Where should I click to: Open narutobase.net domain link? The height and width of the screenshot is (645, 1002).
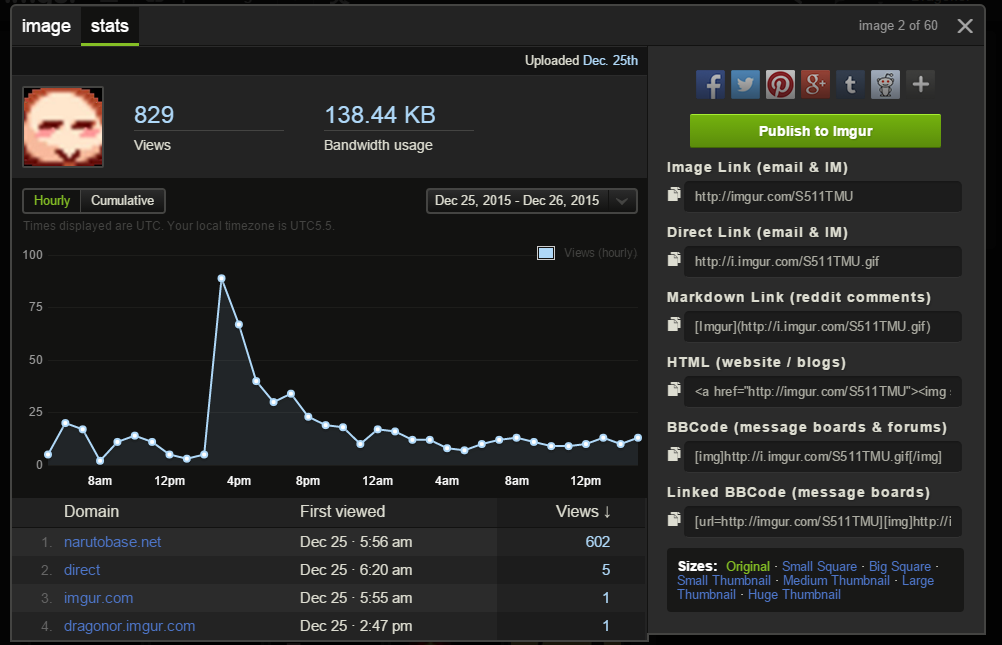(x=112, y=542)
